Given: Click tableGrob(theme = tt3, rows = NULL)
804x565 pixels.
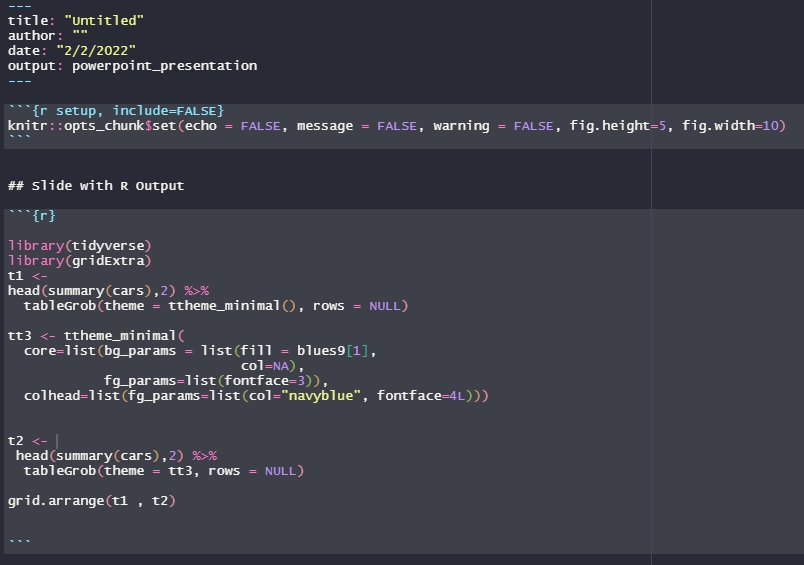Looking at the screenshot, I should point(164,471).
